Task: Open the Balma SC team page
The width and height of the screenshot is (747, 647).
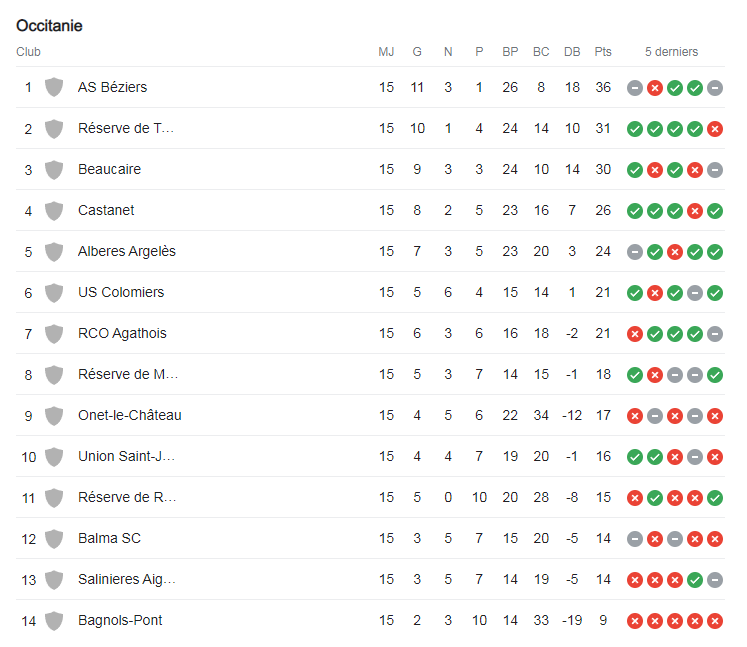Action: pyautogui.click(x=110, y=538)
